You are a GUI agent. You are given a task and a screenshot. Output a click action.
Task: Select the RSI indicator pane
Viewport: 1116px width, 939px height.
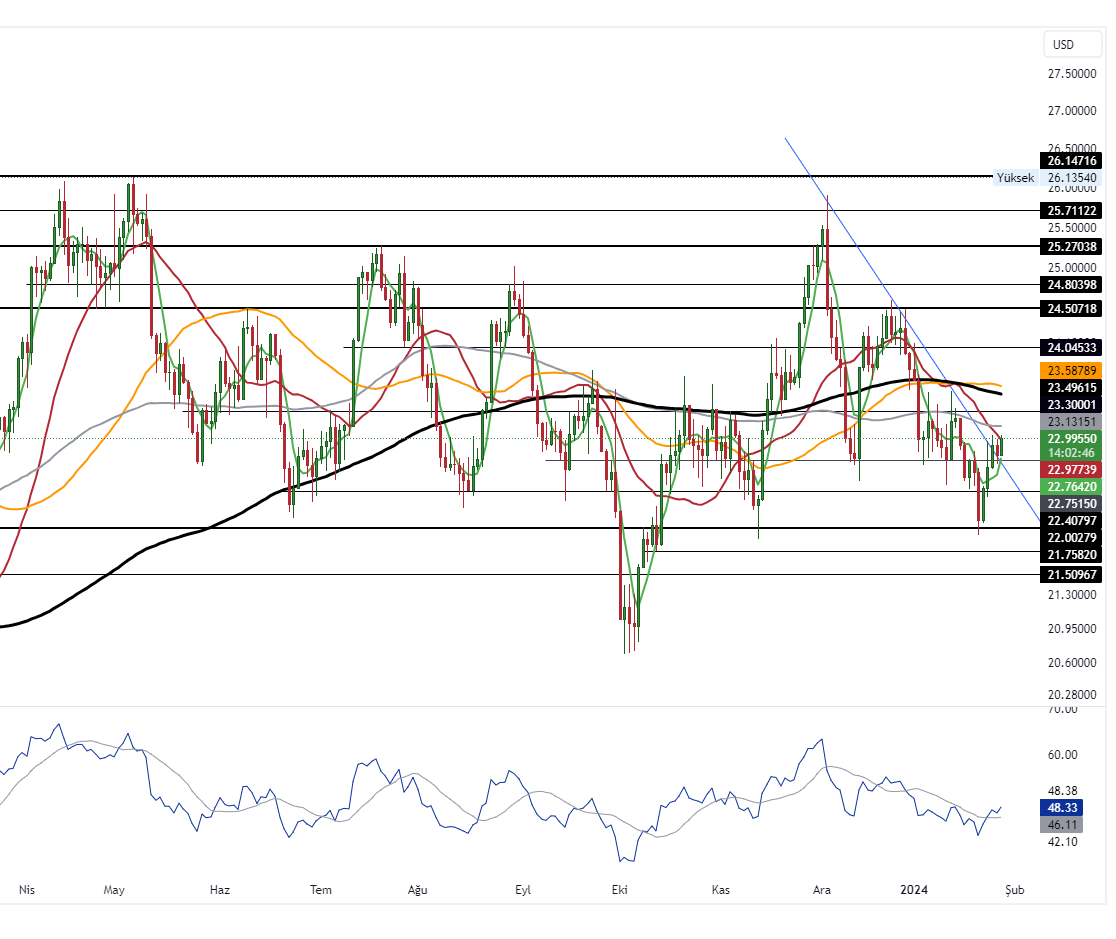coord(500,790)
